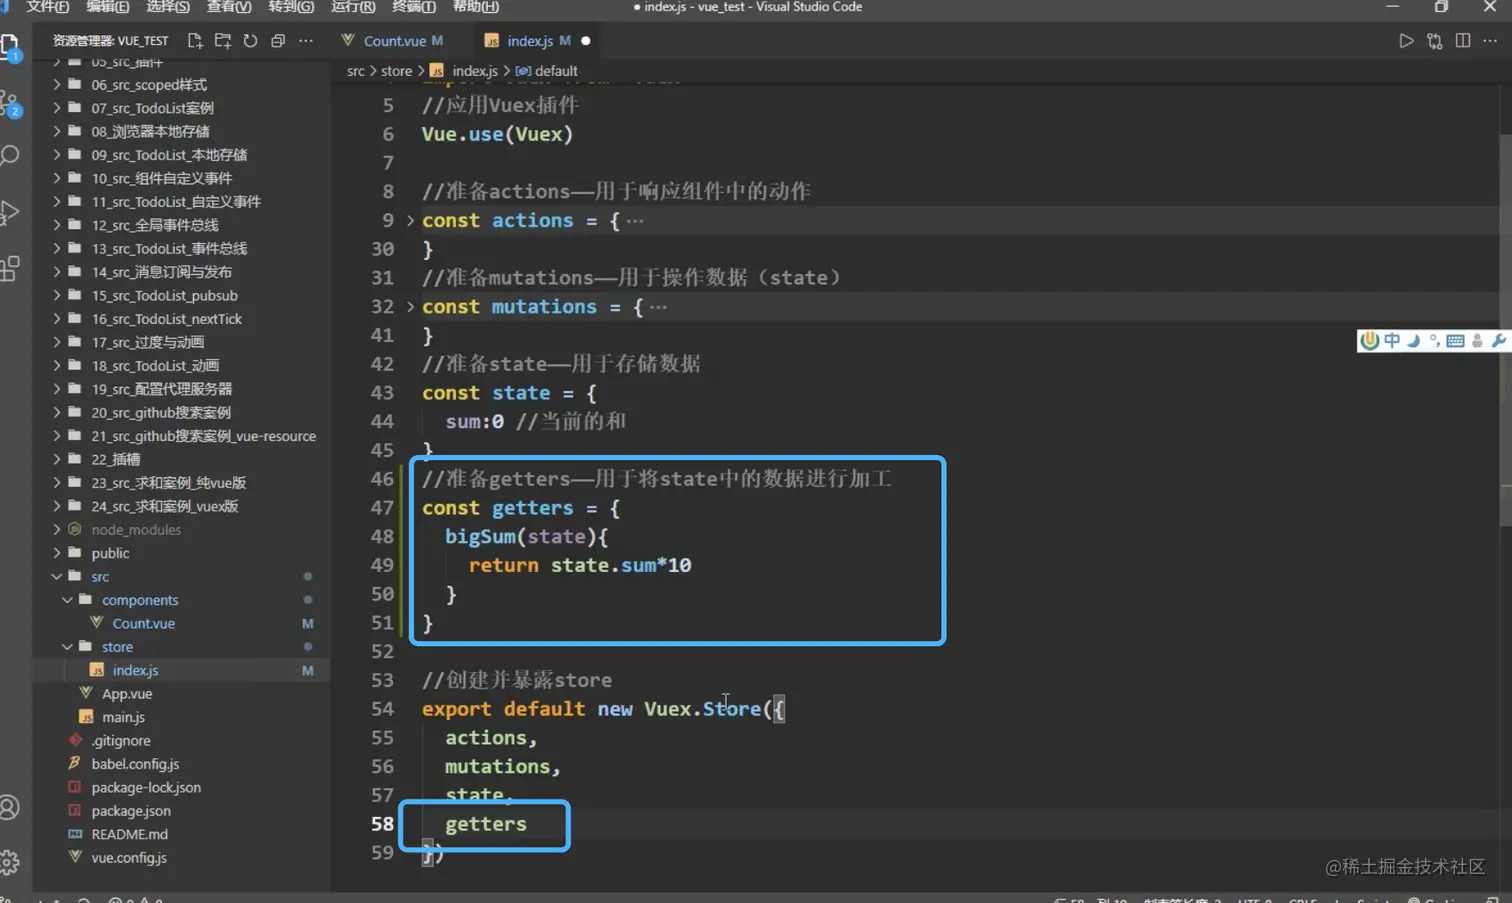Create a new folder in VUE_TEST explorer
This screenshot has width=1512, height=903.
pyautogui.click(x=223, y=41)
